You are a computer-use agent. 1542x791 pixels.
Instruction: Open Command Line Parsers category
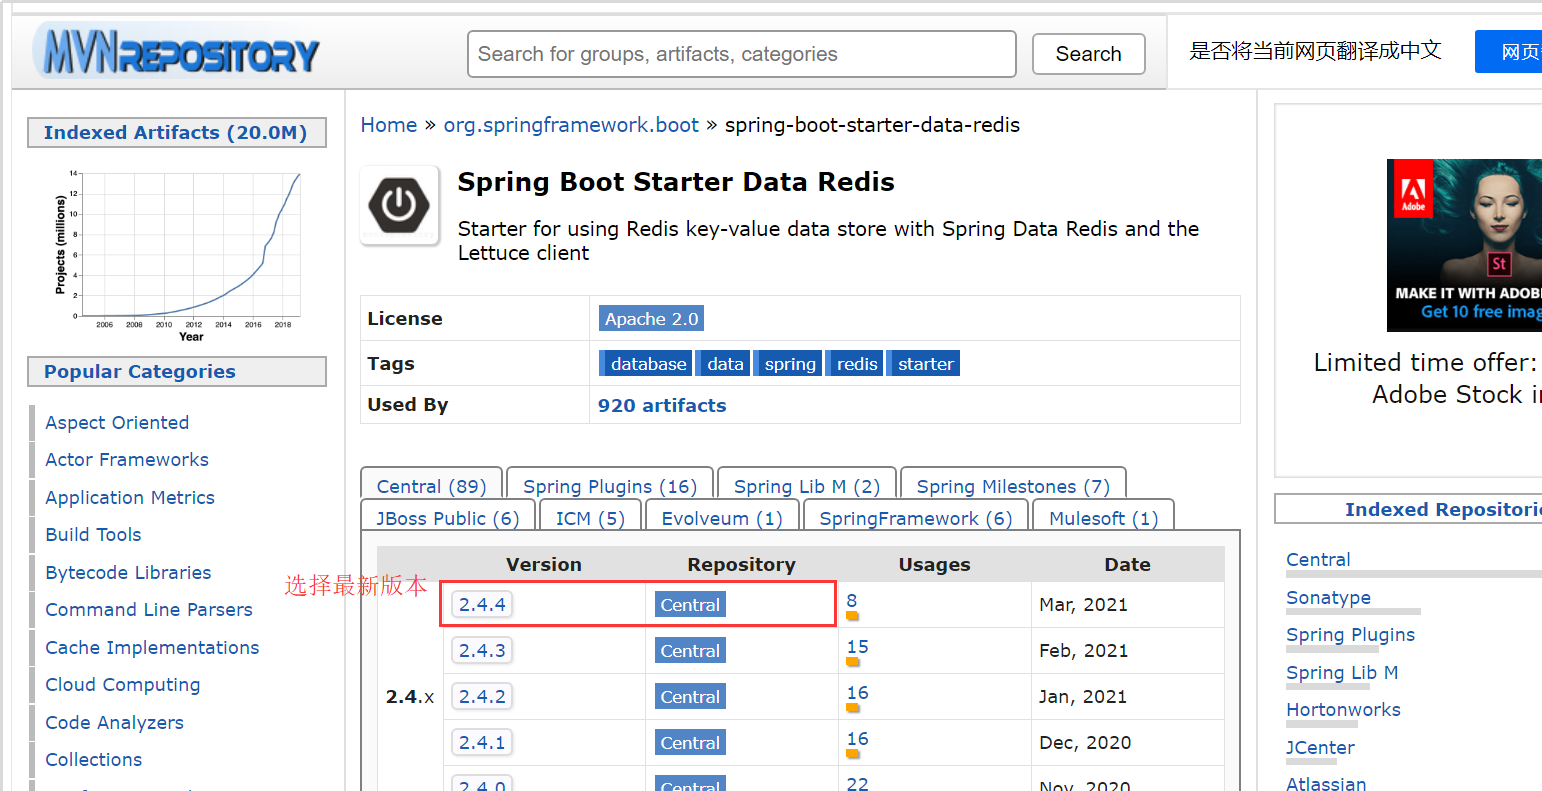149,610
